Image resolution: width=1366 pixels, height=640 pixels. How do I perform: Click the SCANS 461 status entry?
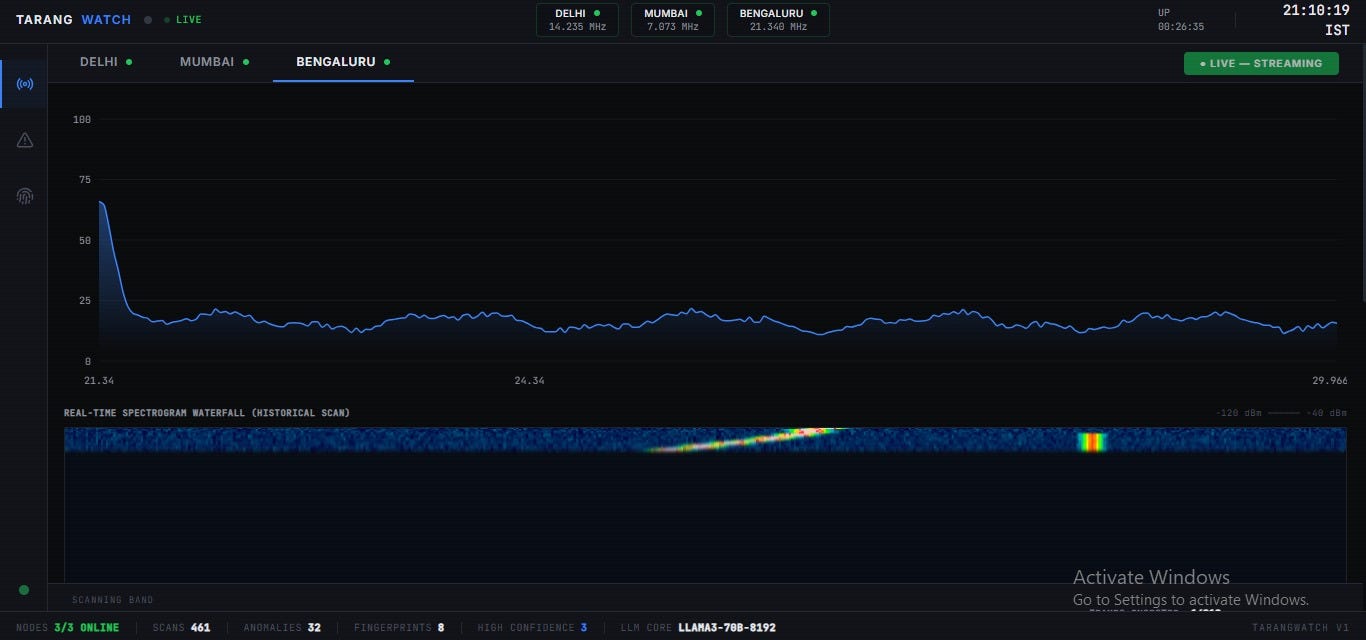tap(181, 628)
